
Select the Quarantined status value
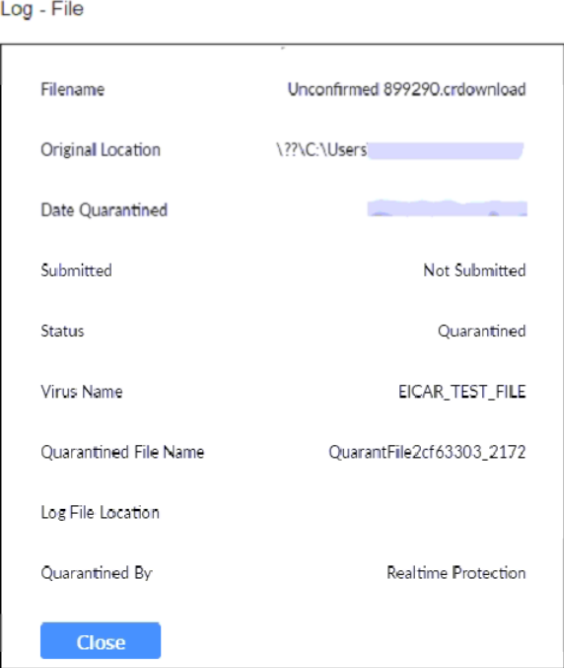click(x=482, y=331)
